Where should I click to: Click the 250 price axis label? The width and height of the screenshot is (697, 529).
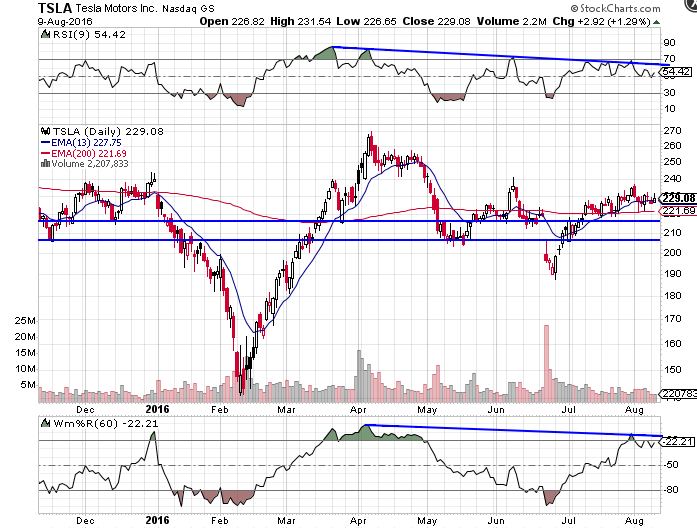pos(673,162)
